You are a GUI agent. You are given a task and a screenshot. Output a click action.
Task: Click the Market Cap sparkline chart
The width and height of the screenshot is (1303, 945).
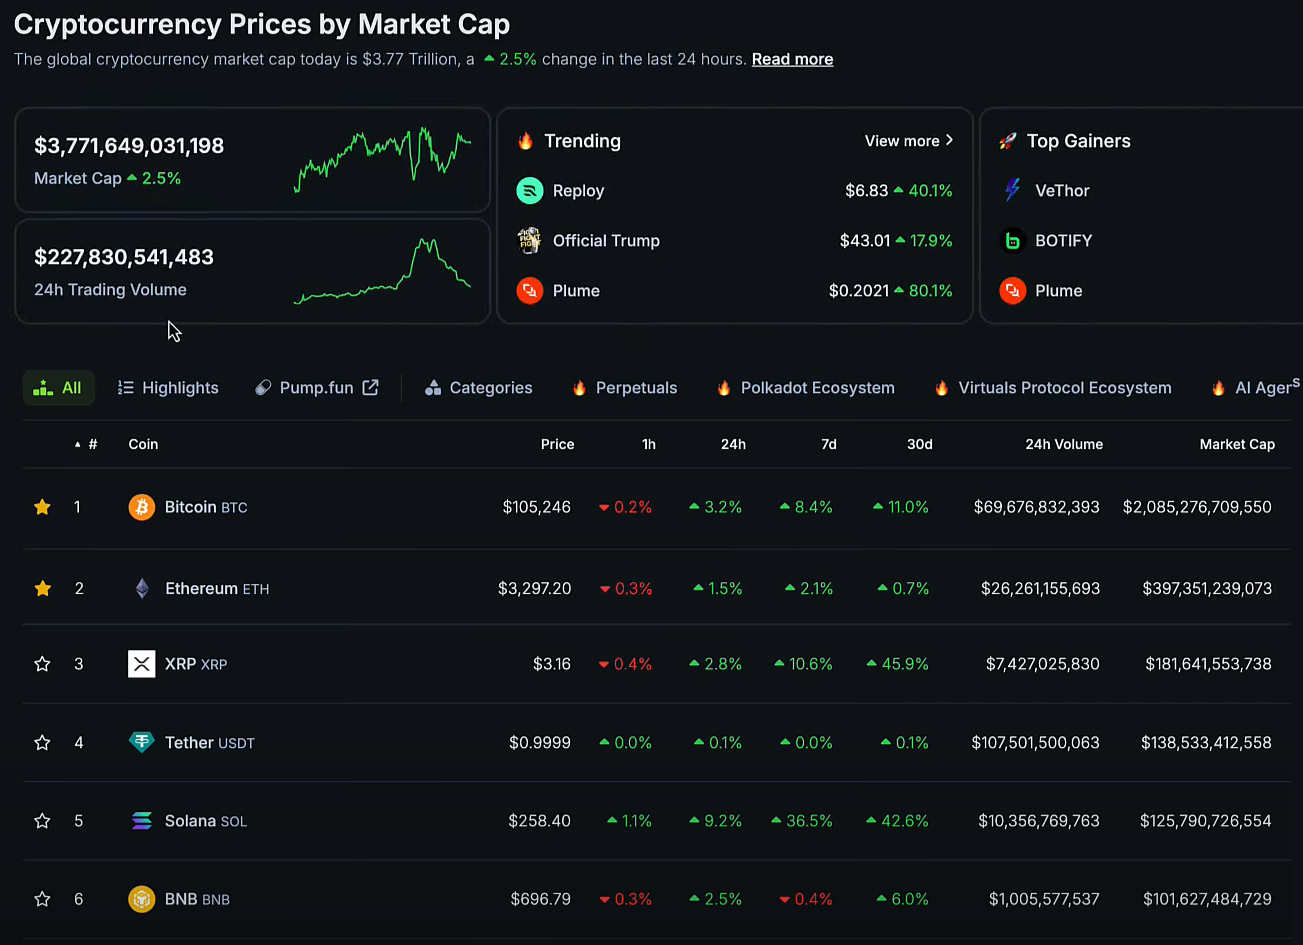(383, 158)
